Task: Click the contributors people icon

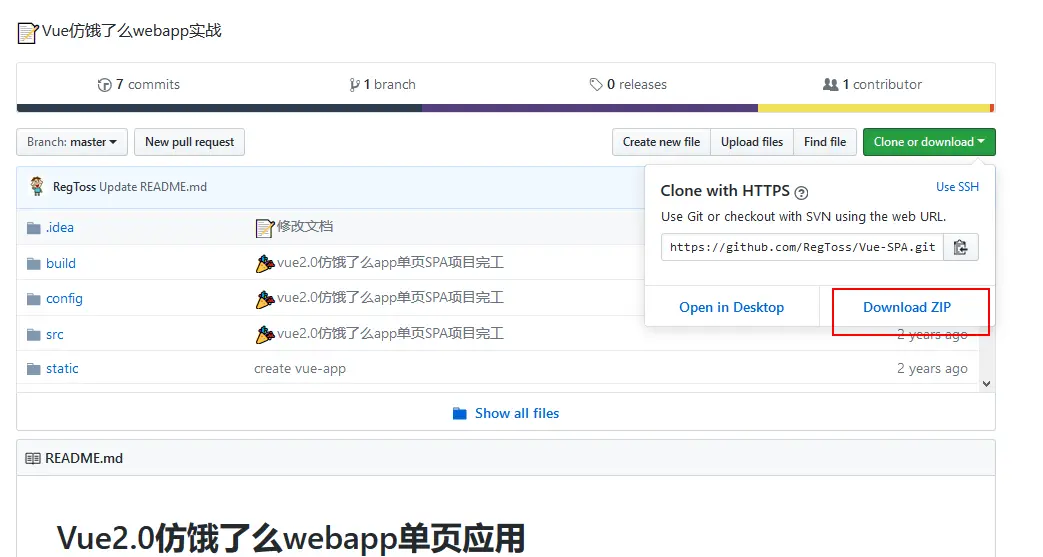Action: [x=830, y=85]
